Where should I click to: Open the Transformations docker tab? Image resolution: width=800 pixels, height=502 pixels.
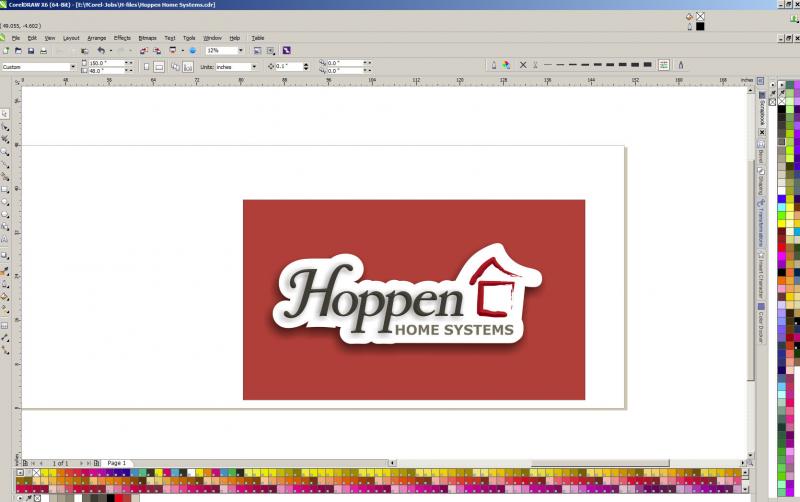point(761,222)
